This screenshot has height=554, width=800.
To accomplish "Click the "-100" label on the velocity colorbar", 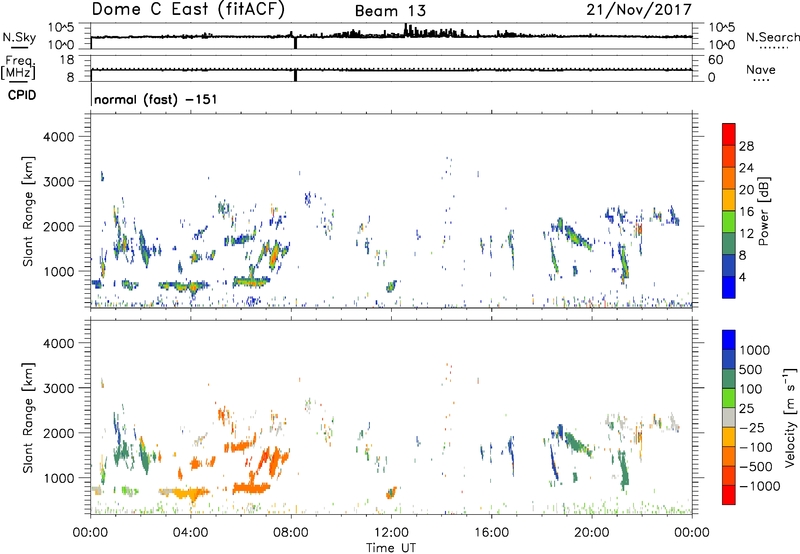I will click(756, 447).
